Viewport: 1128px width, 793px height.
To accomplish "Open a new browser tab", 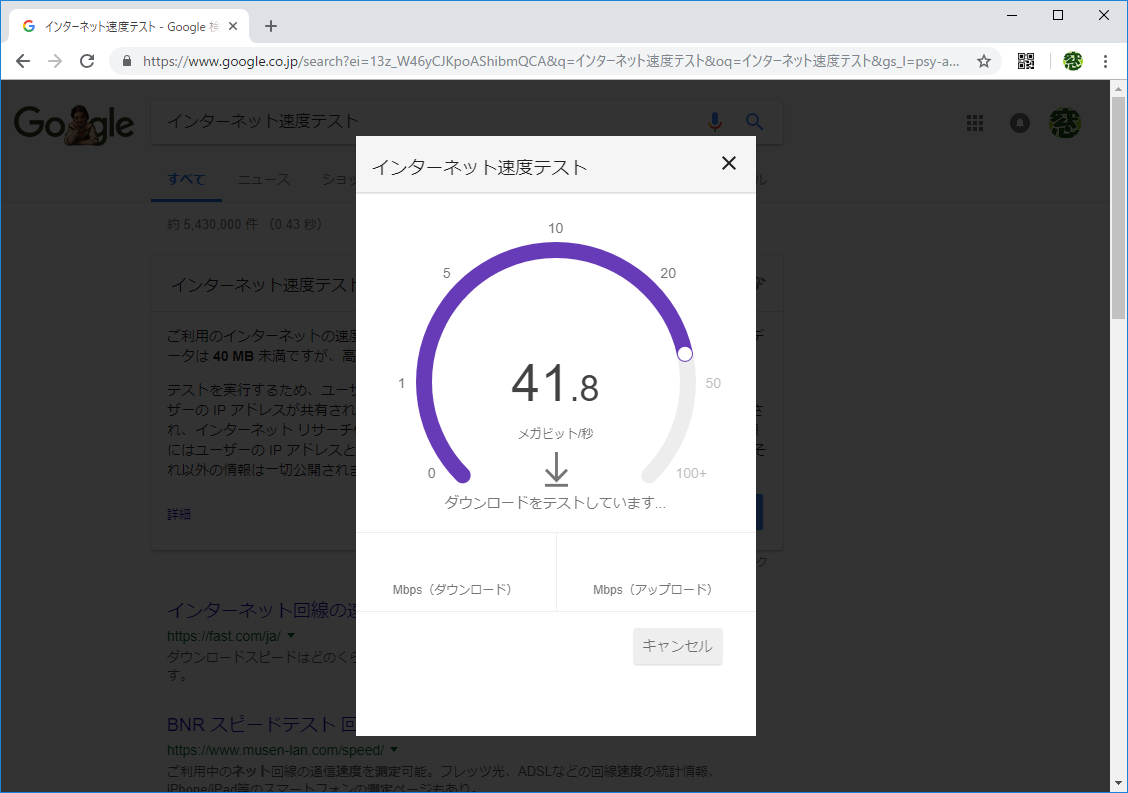I will 269,25.
